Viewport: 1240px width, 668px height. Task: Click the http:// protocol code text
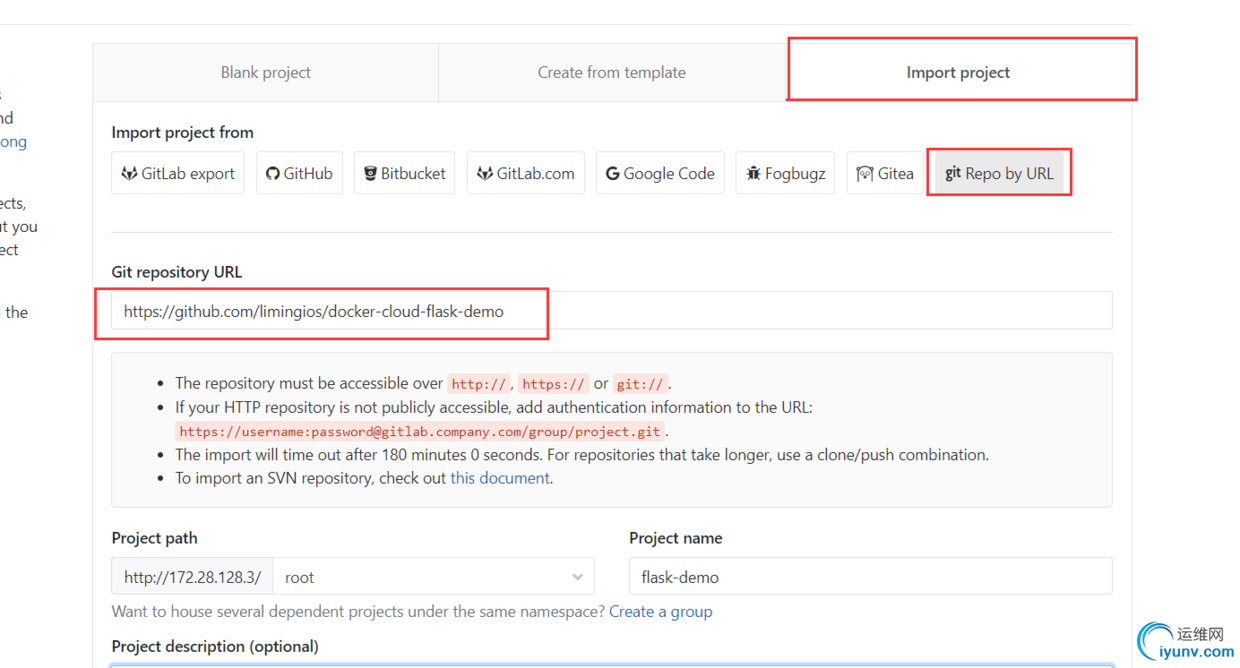(x=479, y=384)
